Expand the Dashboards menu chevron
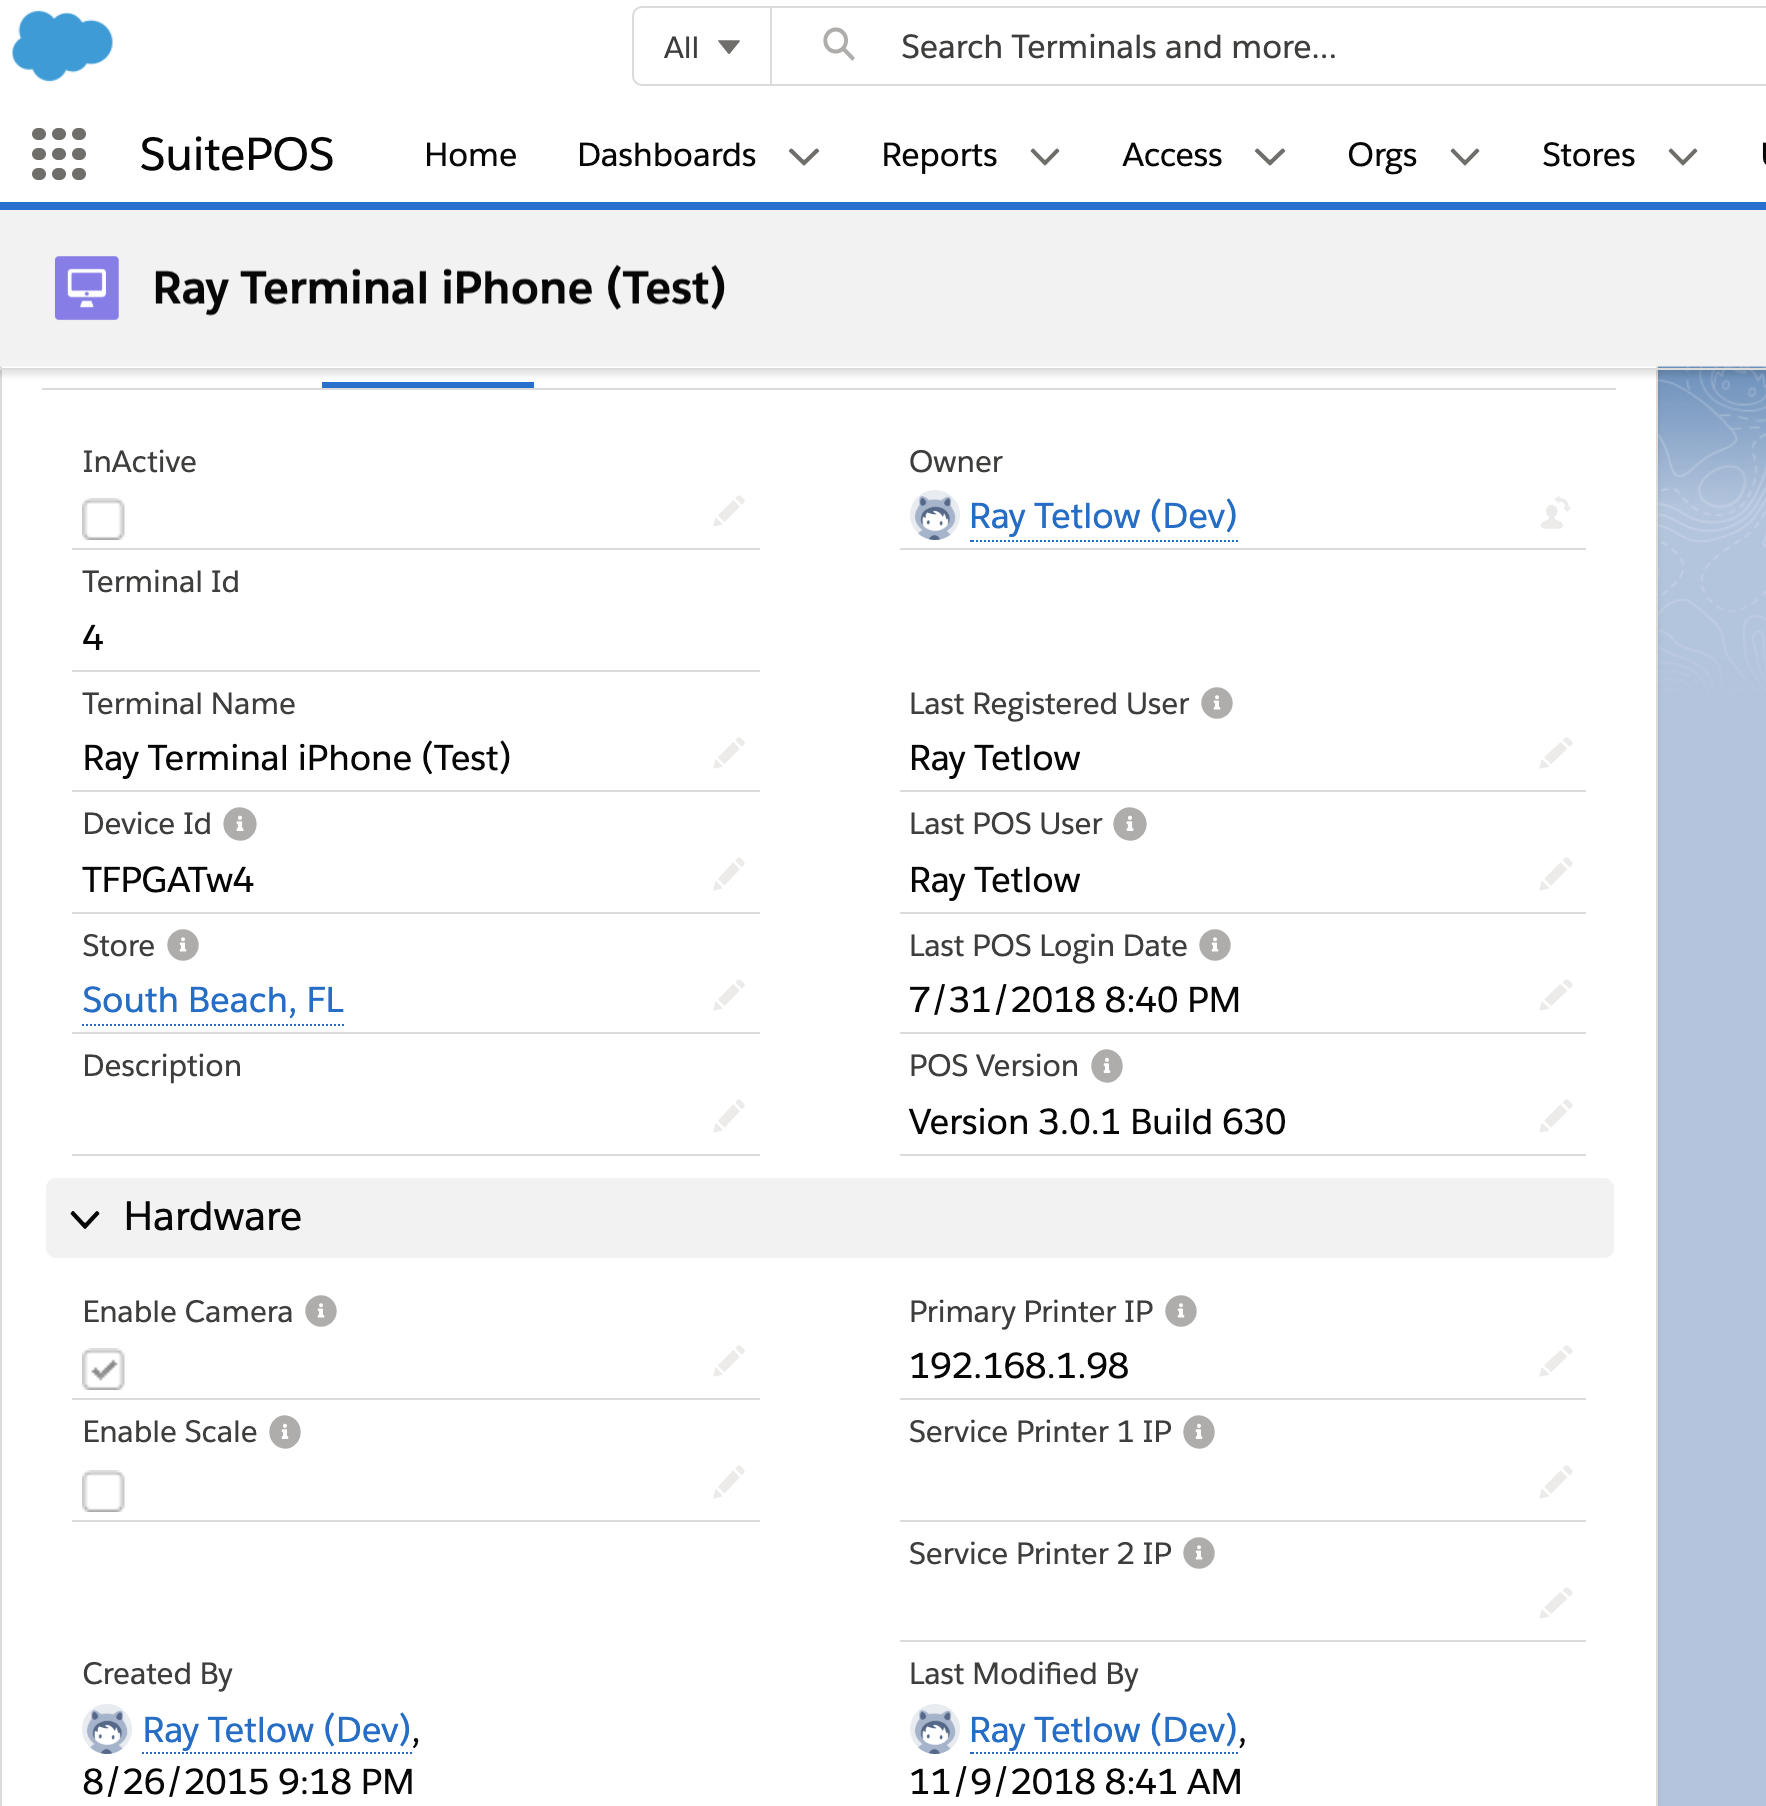The height and width of the screenshot is (1806, 1766). point(804,156)
